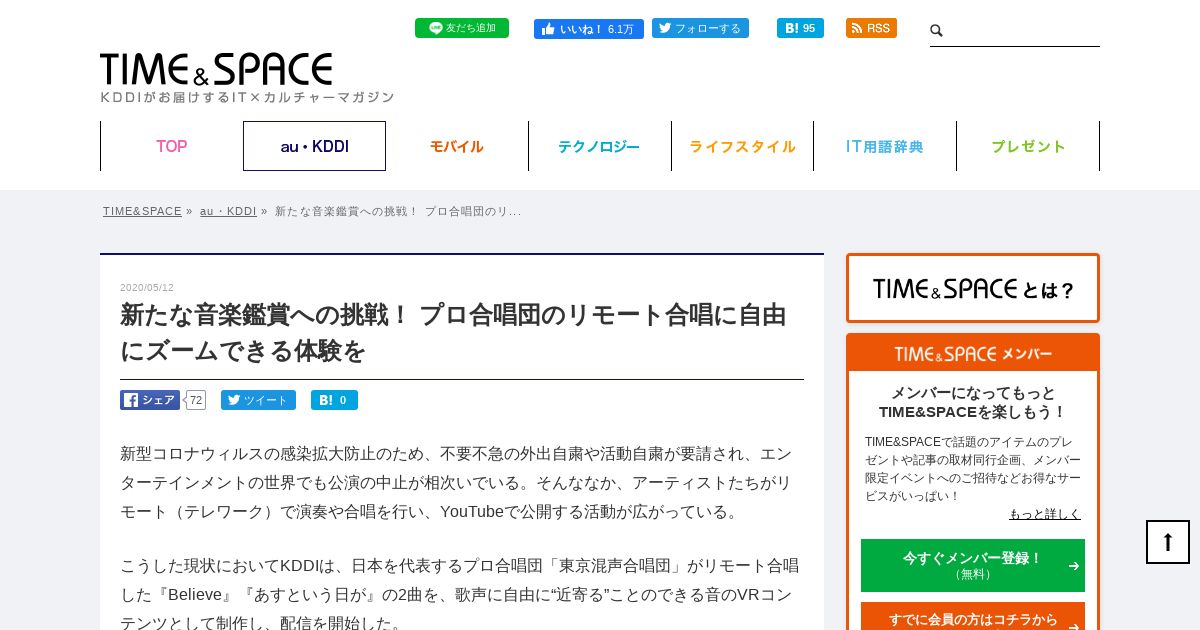
Task: Open the au・KDDI navigation tab
Action: (314, 146)
